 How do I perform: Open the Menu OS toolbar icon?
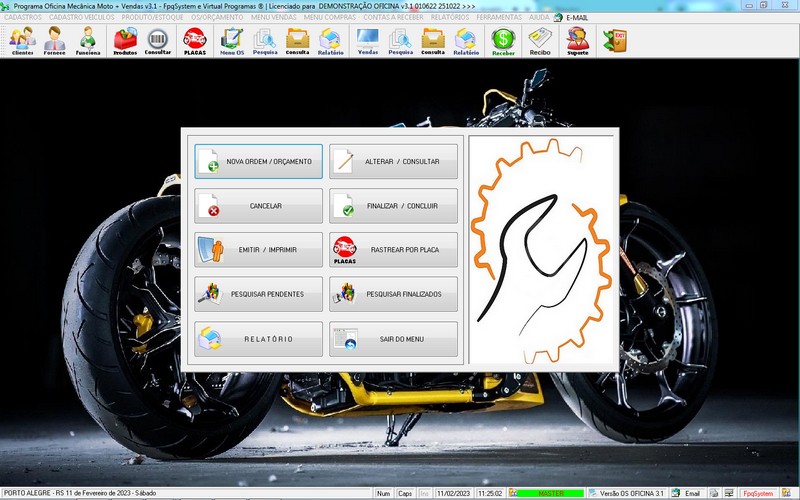232,41
